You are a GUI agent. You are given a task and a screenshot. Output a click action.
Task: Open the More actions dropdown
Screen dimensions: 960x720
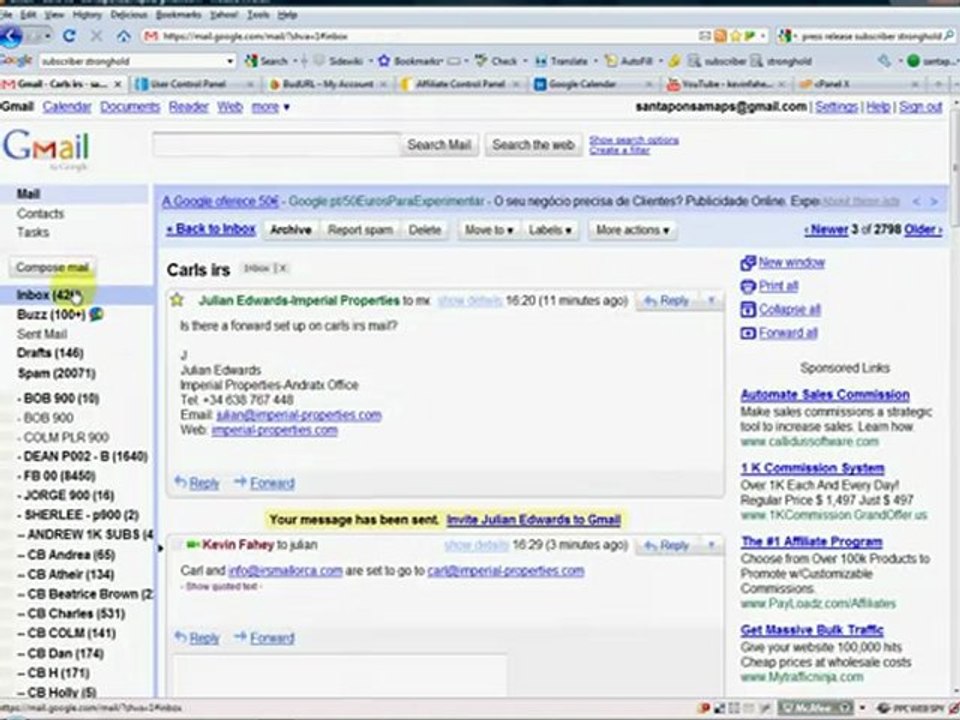coord(632,230)
